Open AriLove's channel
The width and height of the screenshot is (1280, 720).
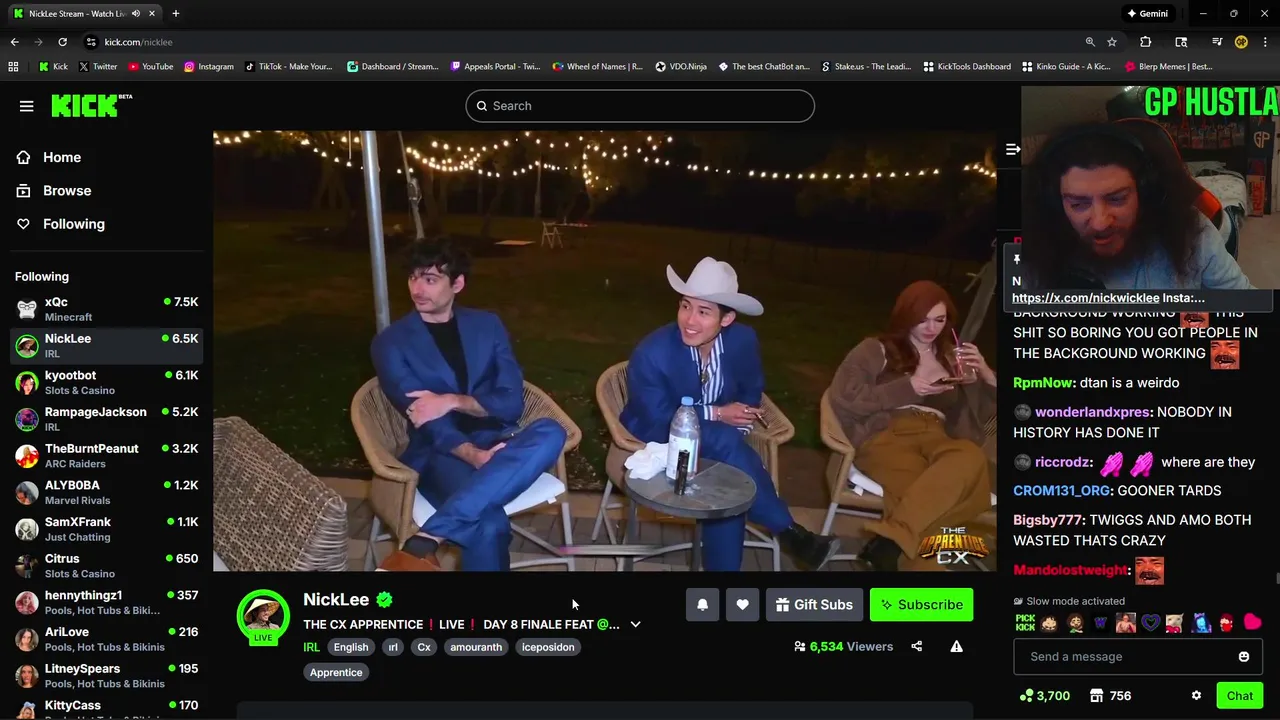coord(106,639)
